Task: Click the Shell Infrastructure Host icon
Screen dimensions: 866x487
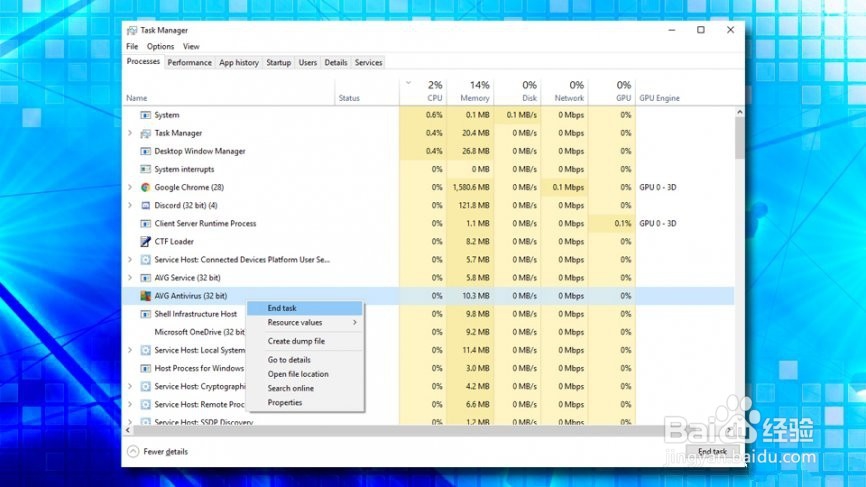Action: (x=145, y=314)
